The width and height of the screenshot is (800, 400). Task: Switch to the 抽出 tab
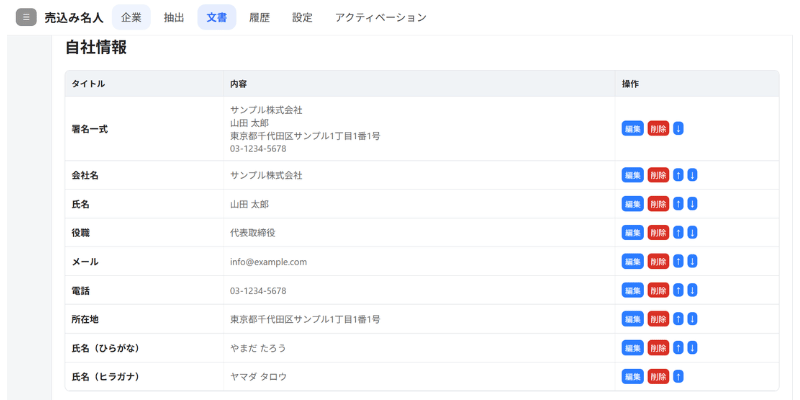pos(174,17)
